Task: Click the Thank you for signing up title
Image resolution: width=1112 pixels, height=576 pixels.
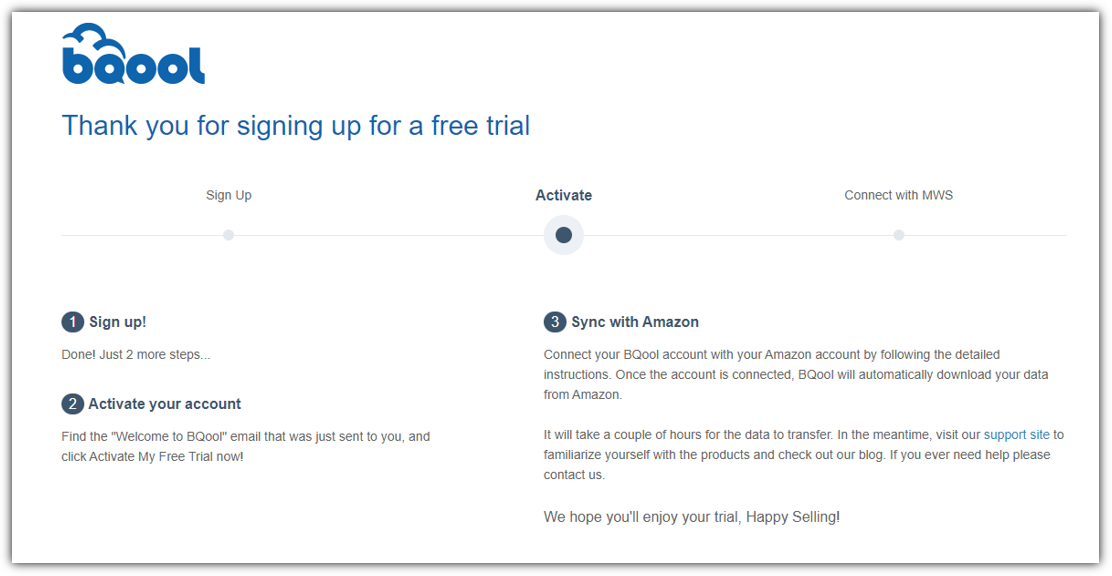Action: pyautogui.click(x=296, y=126)
